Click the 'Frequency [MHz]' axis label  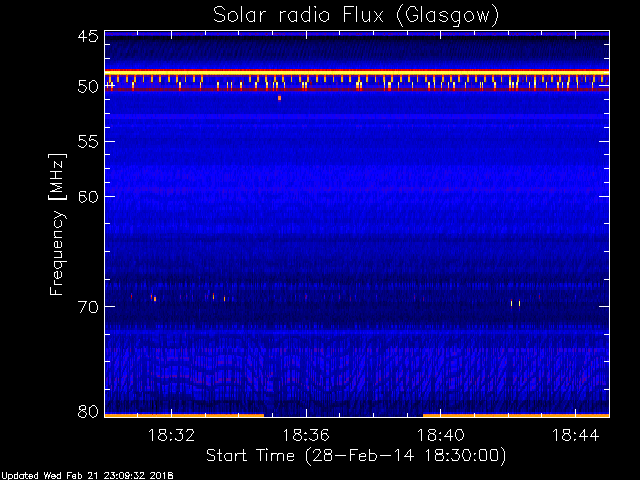coord(57,224)
